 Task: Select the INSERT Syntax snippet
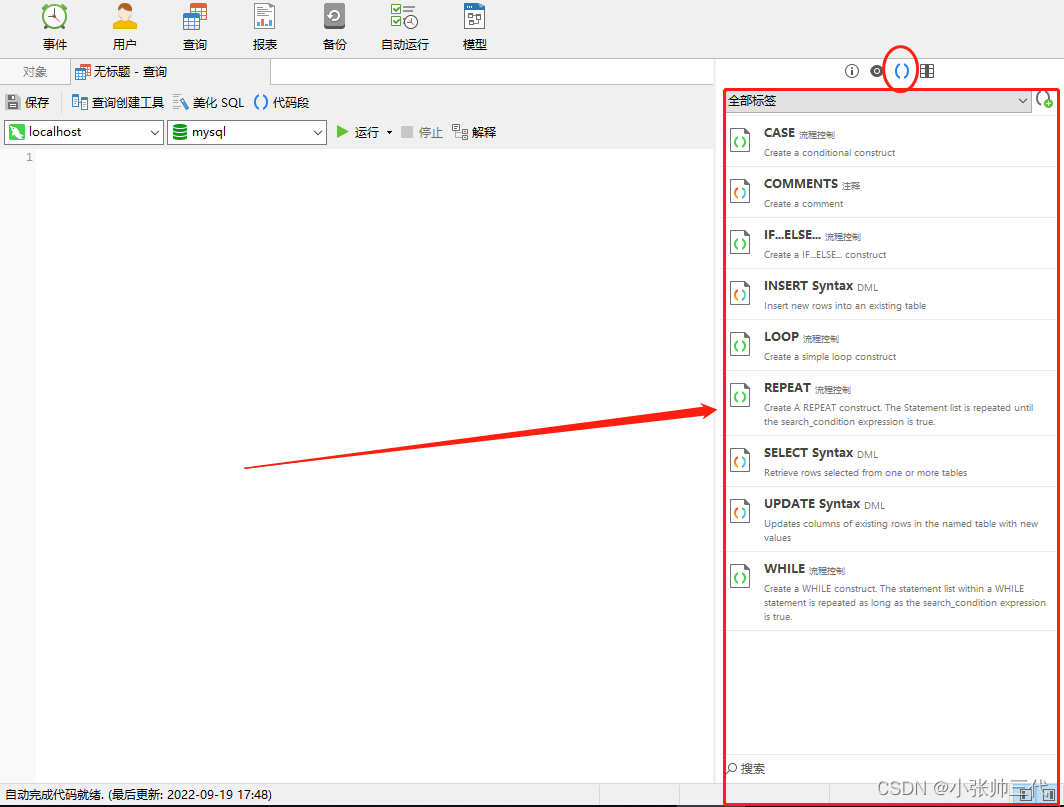(x=892, y=294)
